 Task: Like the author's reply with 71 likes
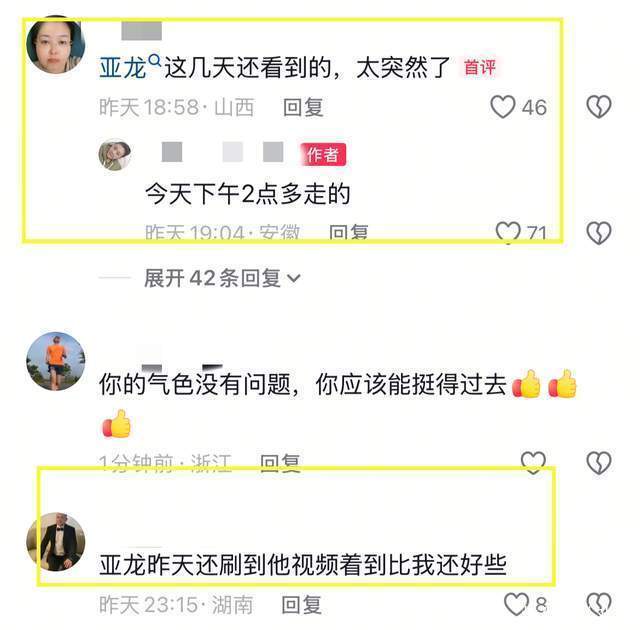[x=508, y=232]
